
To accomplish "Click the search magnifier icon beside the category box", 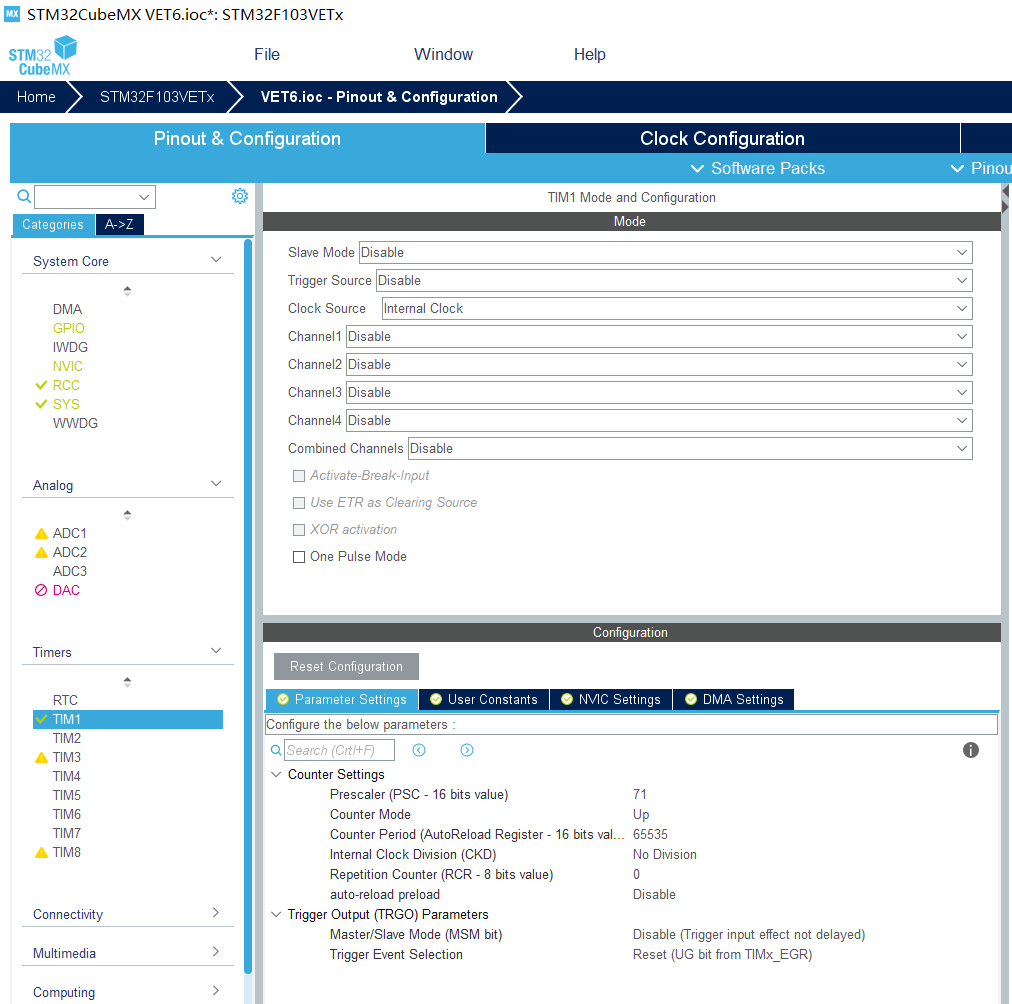I will [x=24, y=196].
